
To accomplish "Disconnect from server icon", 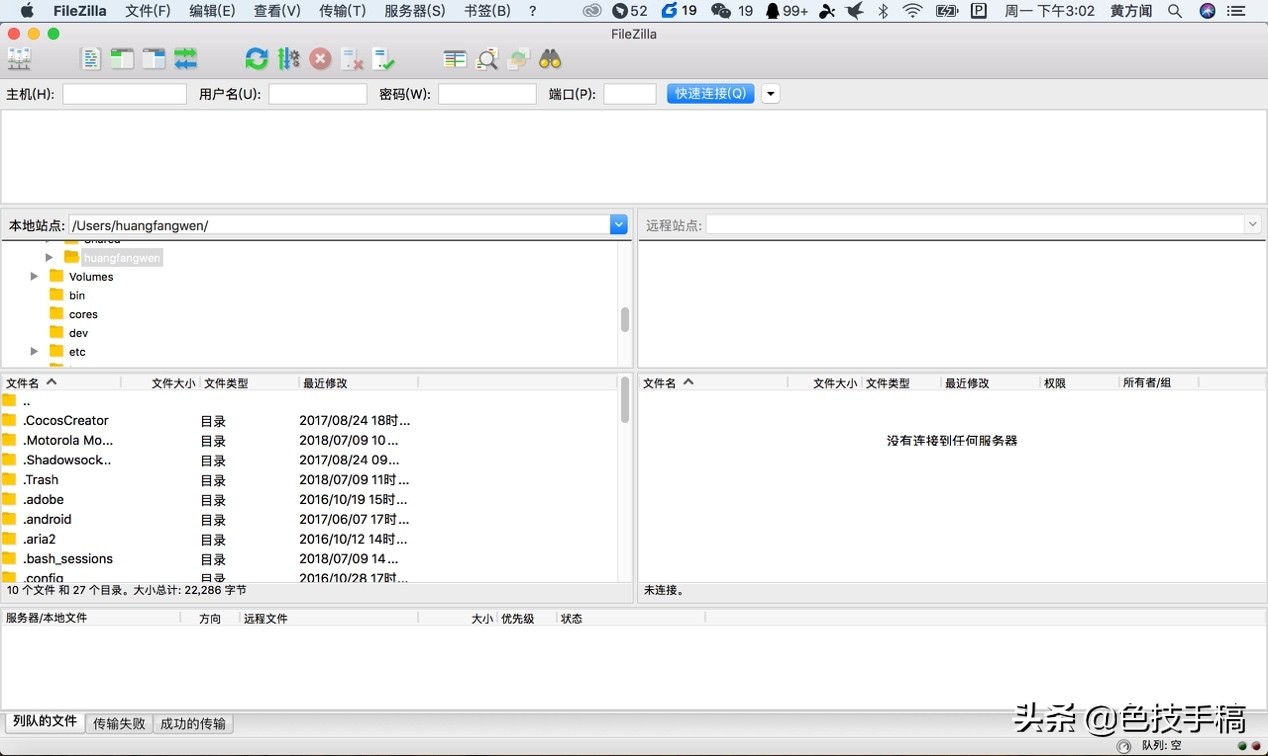I will click(x=352, y=60).
